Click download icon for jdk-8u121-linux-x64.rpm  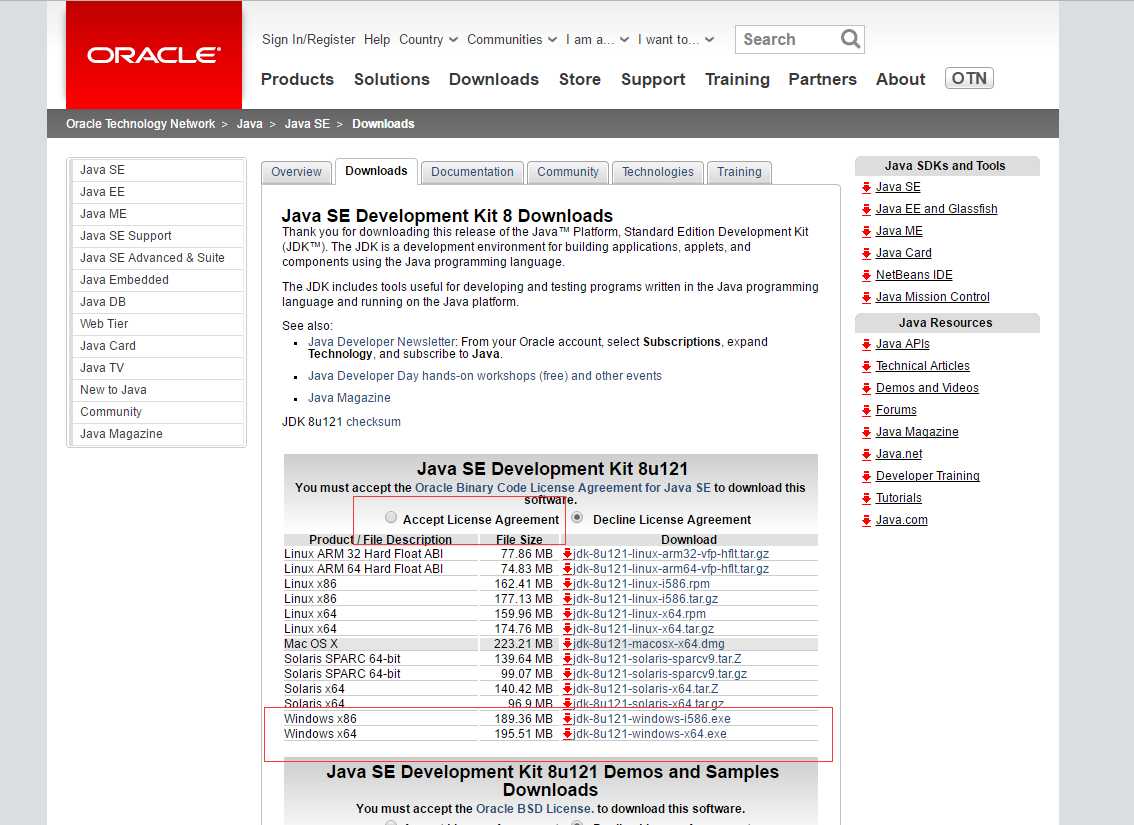click(x=568, y=614)
